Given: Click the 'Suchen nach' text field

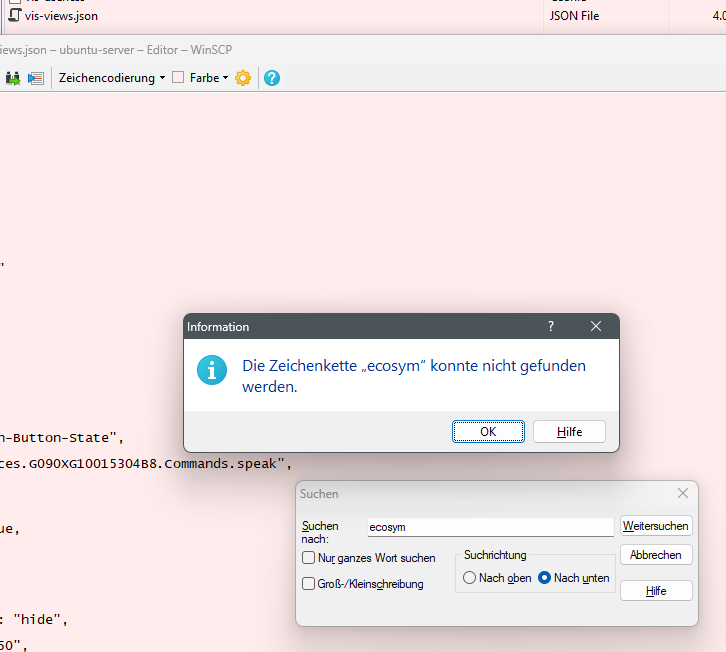Looking at the screenshot, I should (x=490, y=527).
